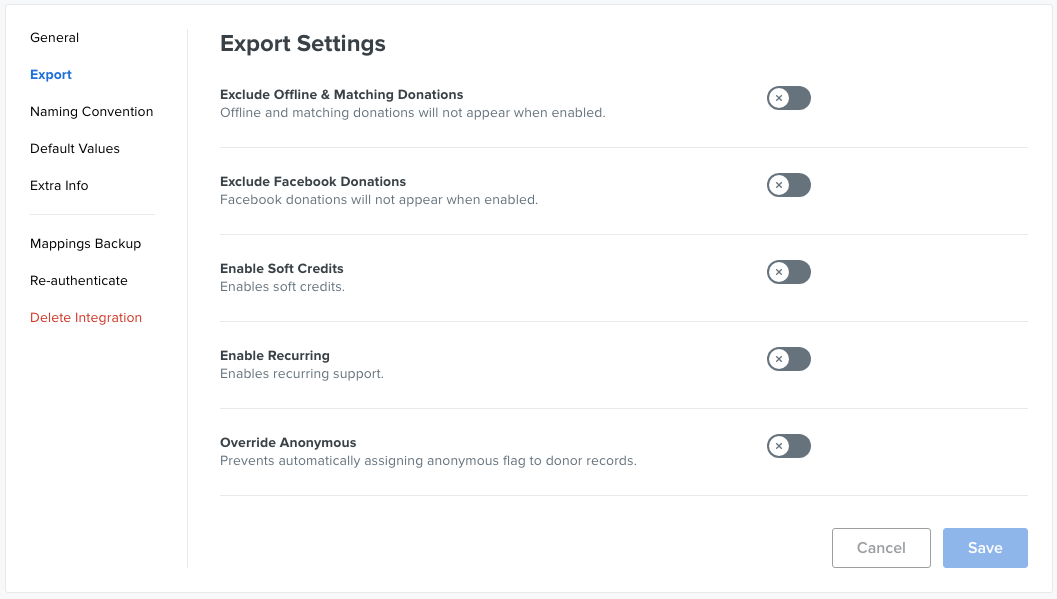Toggle the Override Anonymous switch
Image resolution: width=1057 pixels, height=599 pixels.
pos(789,446)
